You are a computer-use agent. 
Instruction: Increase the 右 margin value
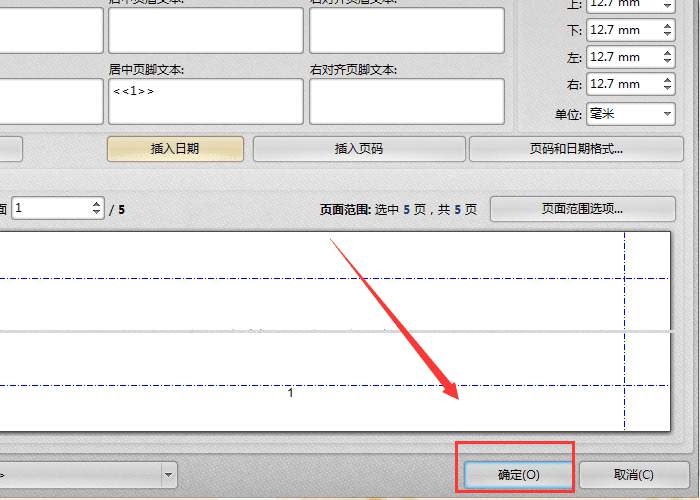click(x=667, y=80)
